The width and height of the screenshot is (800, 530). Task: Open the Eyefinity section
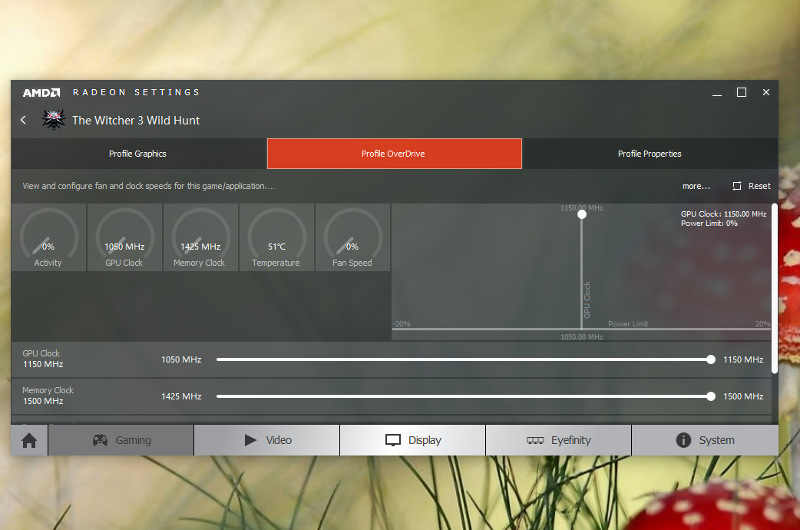click(x=559, y=440)
